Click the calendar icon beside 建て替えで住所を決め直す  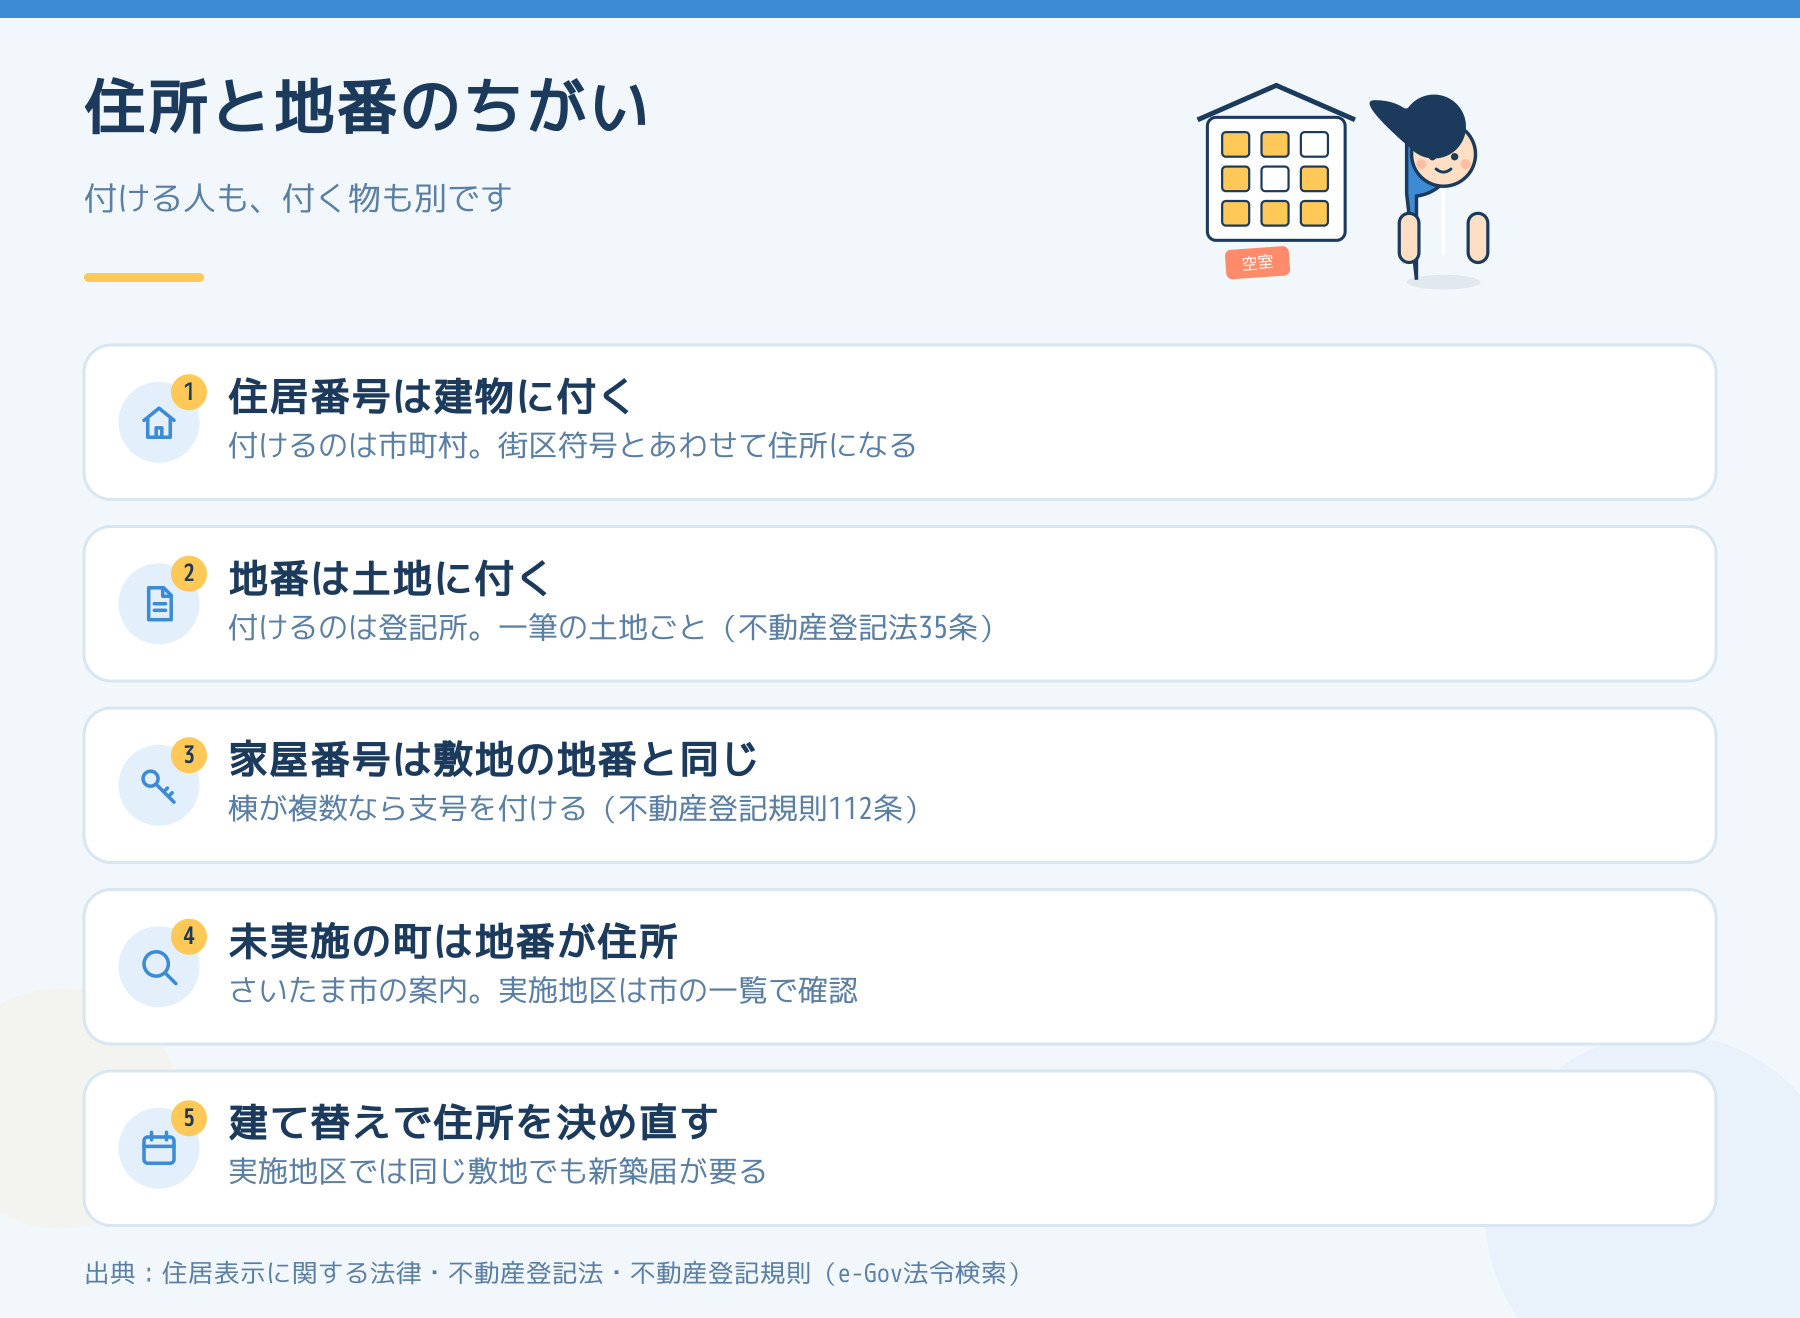159,1148
